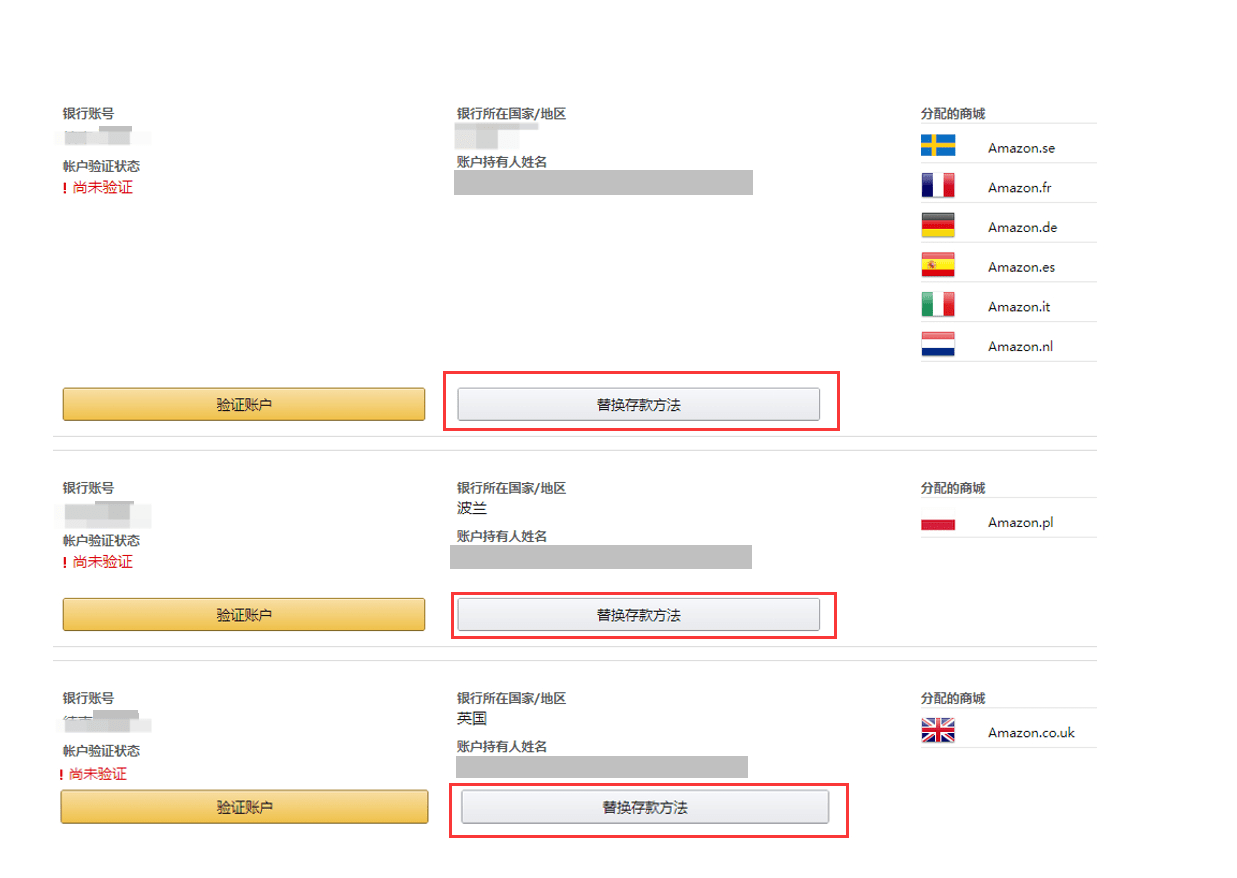
Task: Click the France flag icon
Action: click(937, 186)
